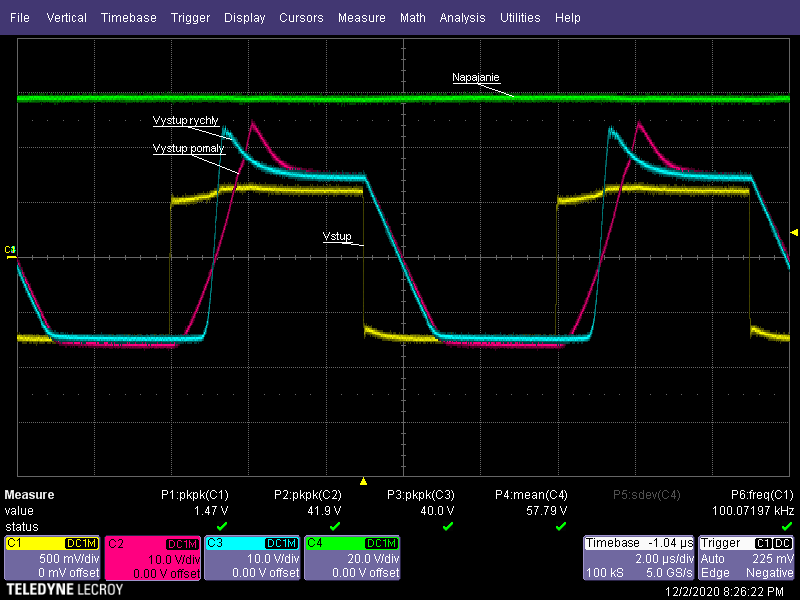This screenshot has height=600, width=800.
Task: Click the P6 status checkmark
Action: coord(787,526)
